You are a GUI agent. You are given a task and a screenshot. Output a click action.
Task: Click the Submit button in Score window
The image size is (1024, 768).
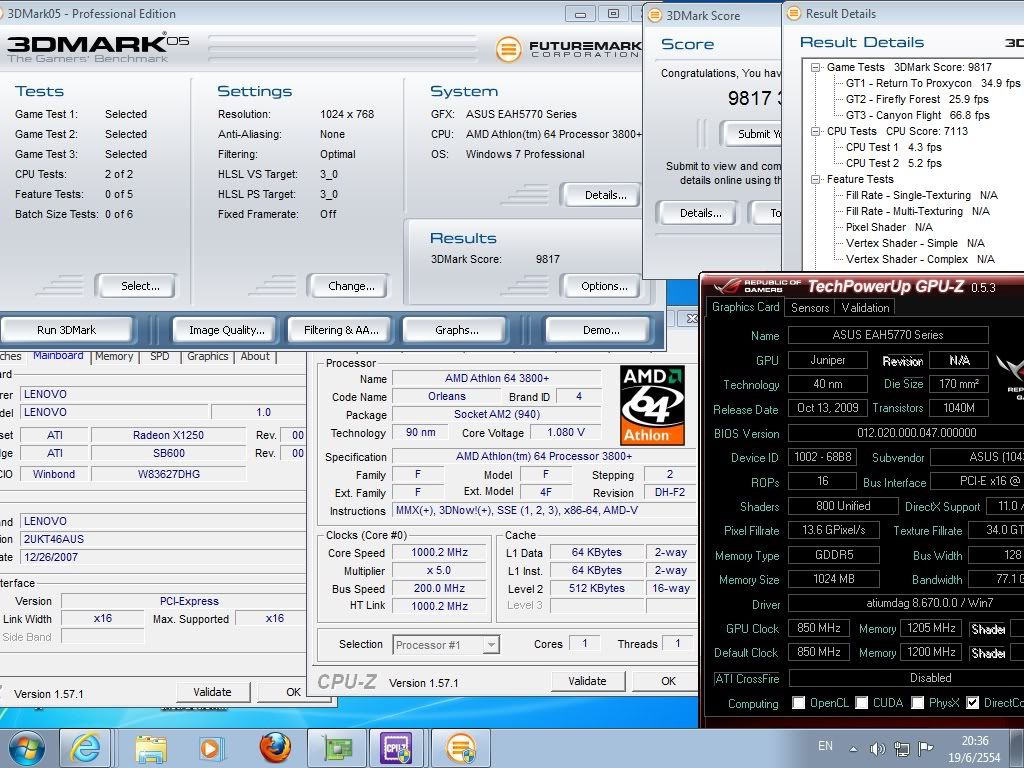point(752,134)
